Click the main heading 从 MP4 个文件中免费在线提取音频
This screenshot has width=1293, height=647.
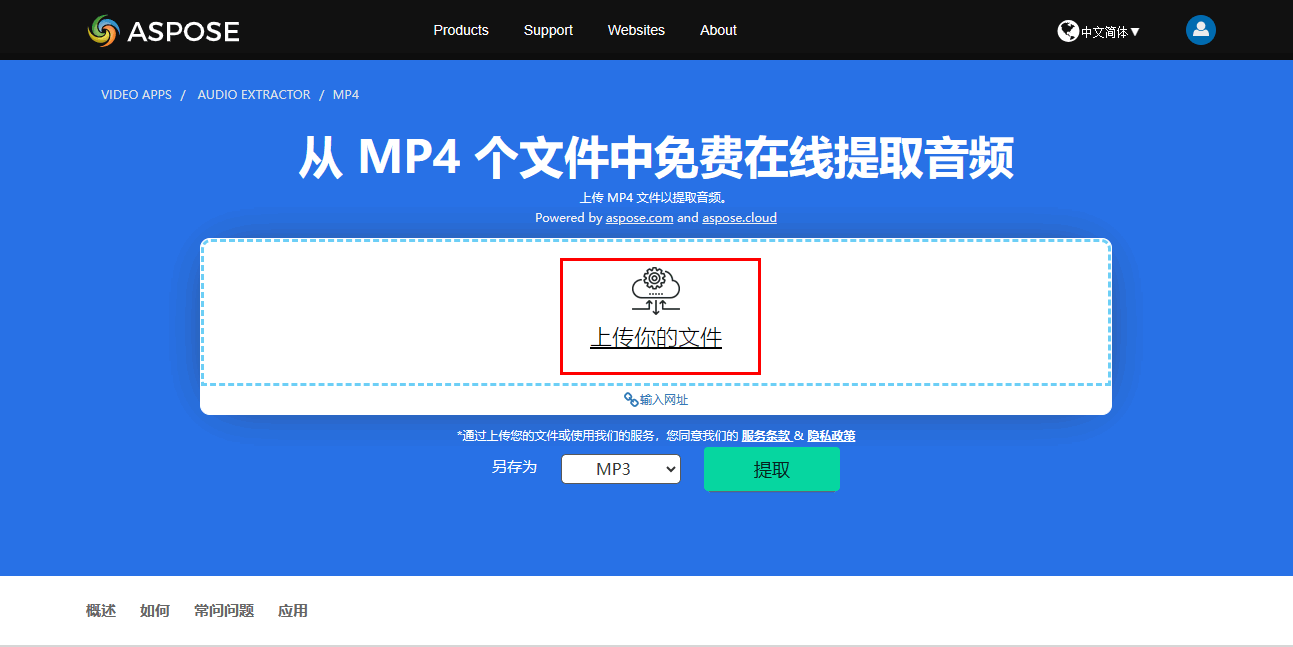coord(656,158)
